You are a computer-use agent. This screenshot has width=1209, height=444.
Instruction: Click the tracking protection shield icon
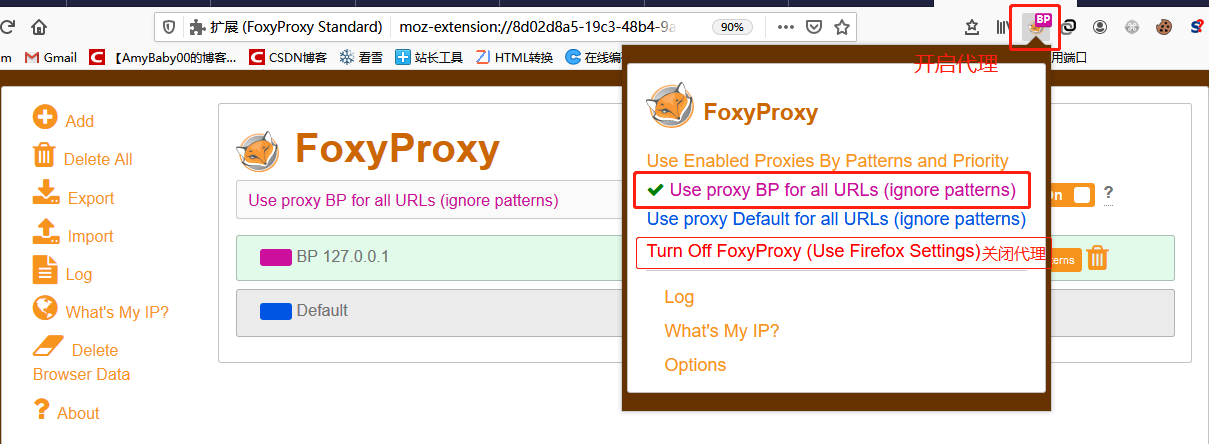coord(168,27)
